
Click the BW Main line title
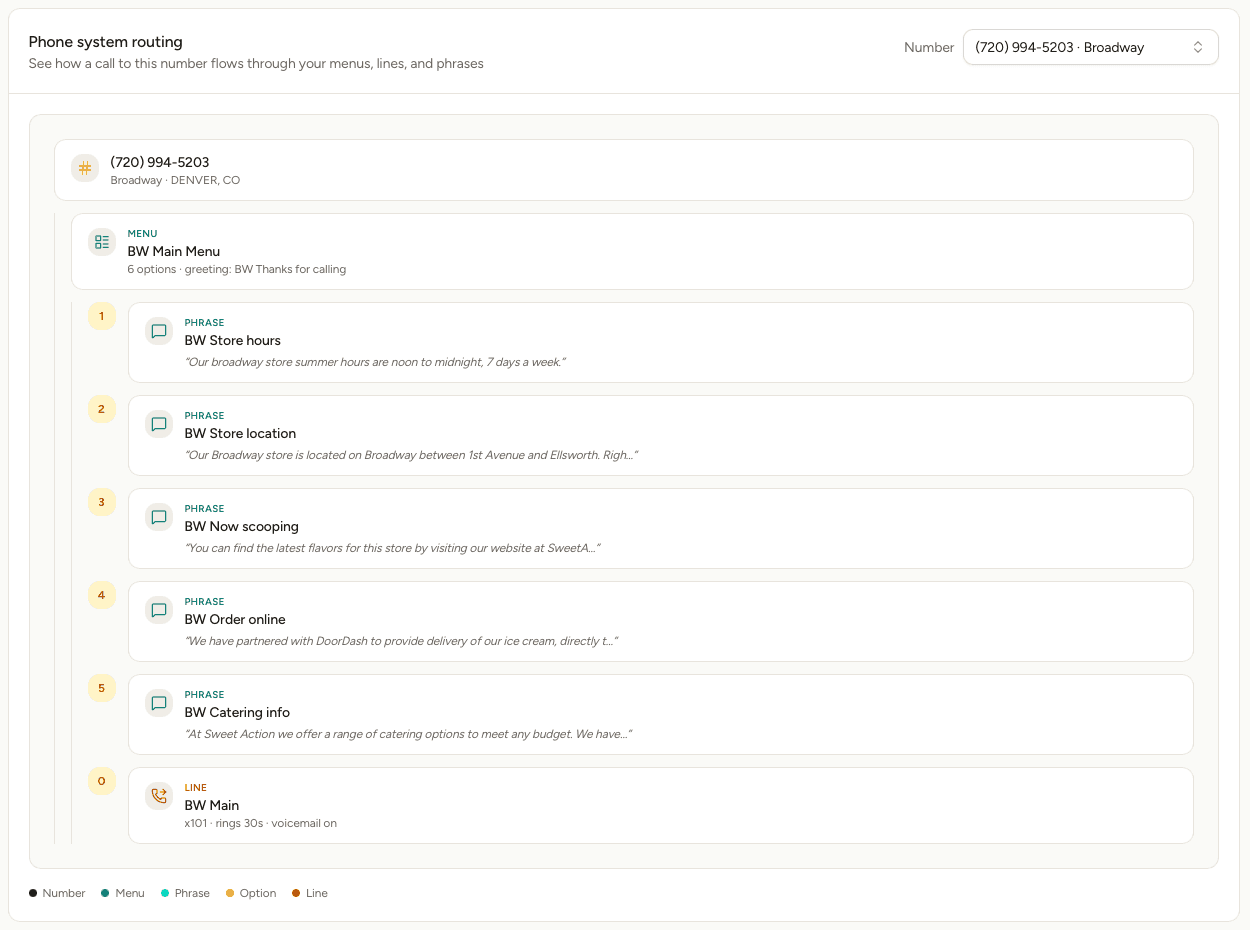tap(212, 805)
